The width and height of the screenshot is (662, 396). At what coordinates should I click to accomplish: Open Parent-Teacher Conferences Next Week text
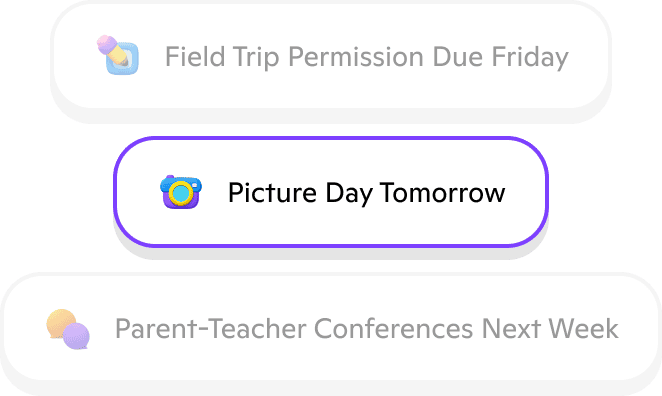click(367, 328)
